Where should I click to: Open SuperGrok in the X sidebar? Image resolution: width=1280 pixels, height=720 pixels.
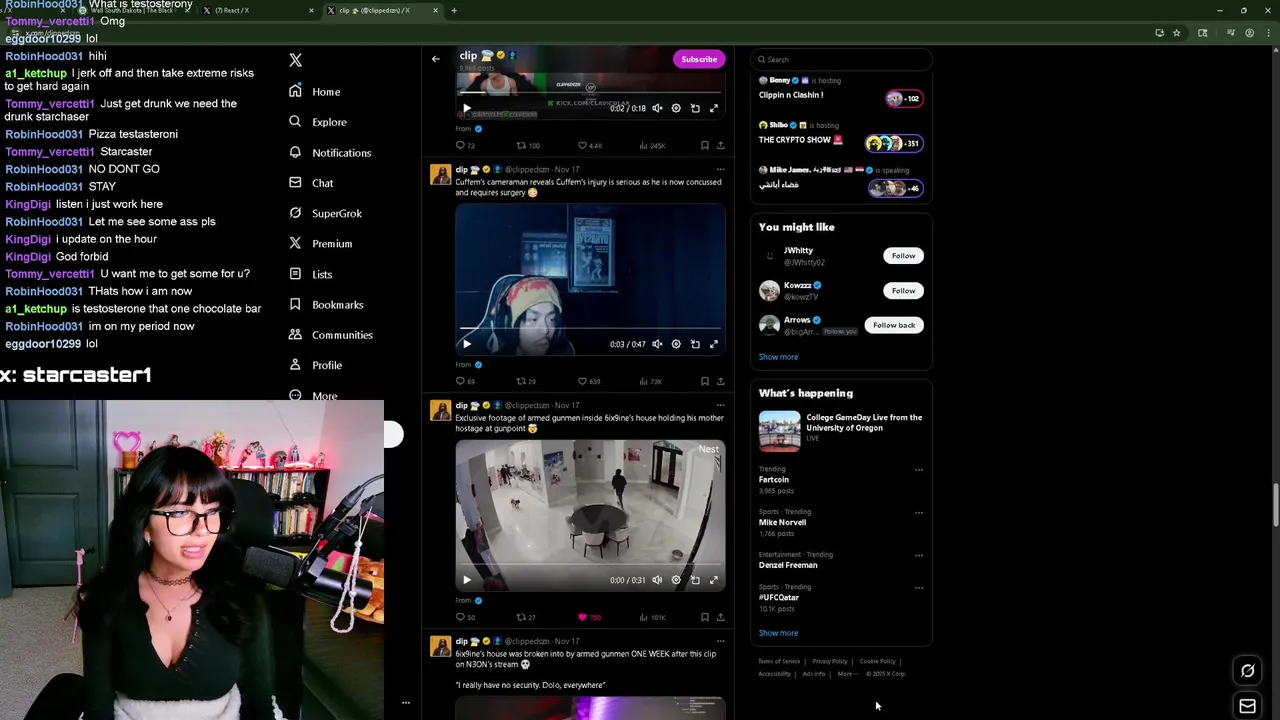(325, 213)
